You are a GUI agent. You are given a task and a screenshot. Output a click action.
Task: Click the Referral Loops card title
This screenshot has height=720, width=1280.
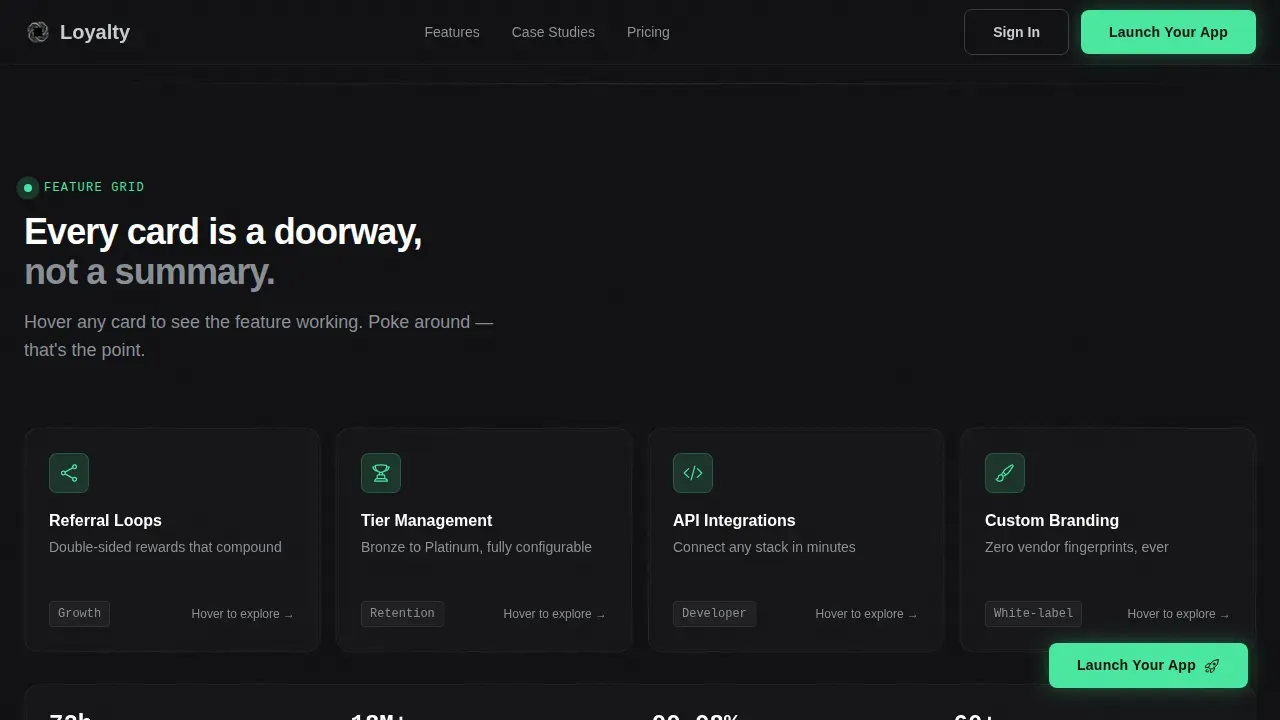pyautogui.click(x=105, y=520)
